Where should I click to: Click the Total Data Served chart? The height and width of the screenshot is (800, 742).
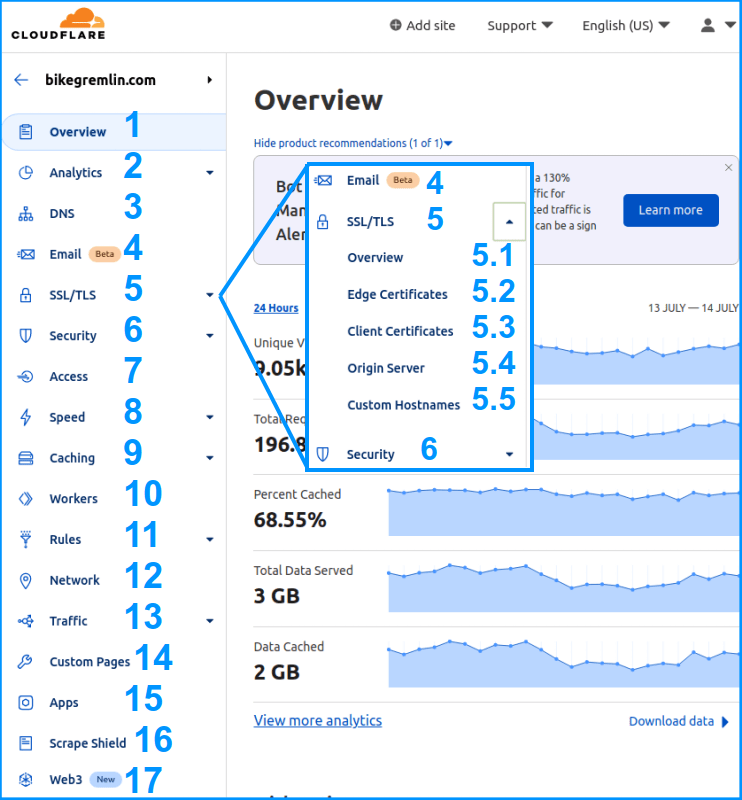(x=563, y=588)
